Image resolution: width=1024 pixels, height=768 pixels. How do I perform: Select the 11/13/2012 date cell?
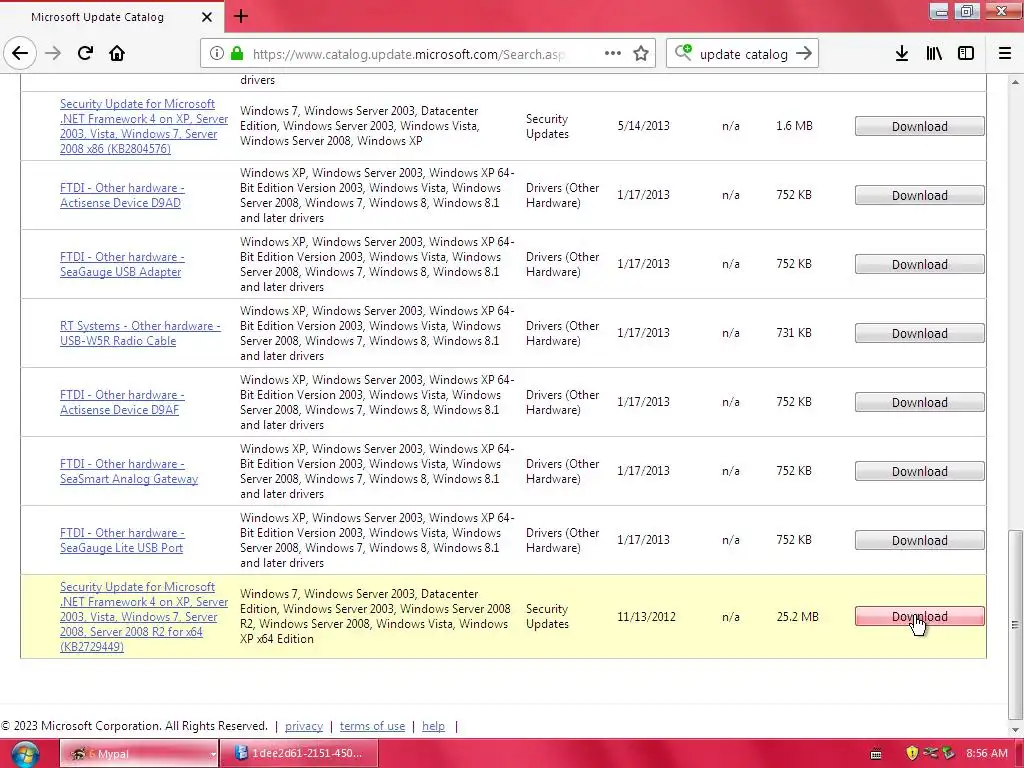(x=646, y=616)
